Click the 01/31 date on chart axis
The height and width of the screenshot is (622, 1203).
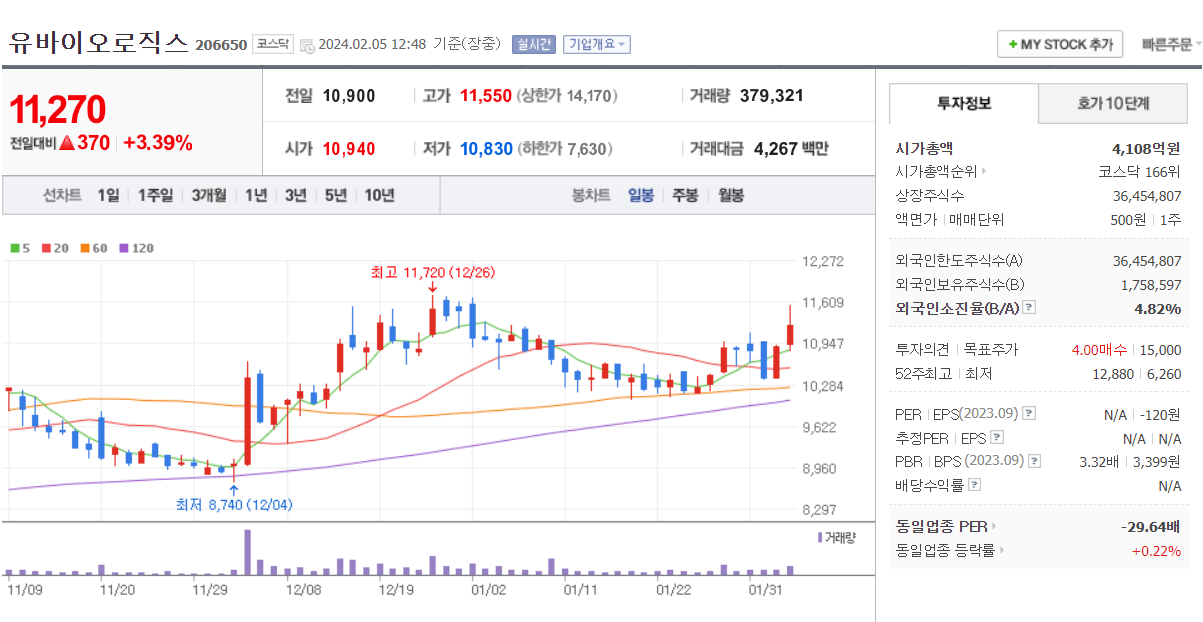click(x=765, y=590)
